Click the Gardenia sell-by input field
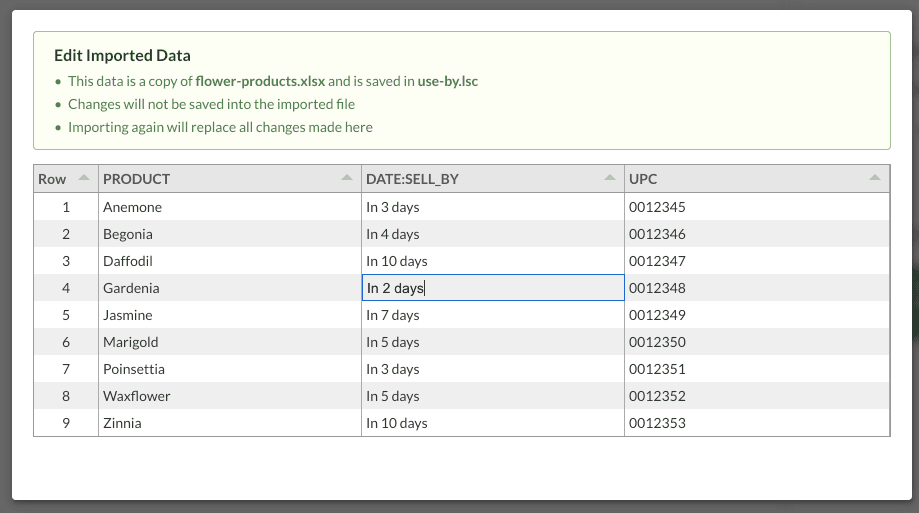The width and height of the screenshot is (919, 513). (493, 288)
